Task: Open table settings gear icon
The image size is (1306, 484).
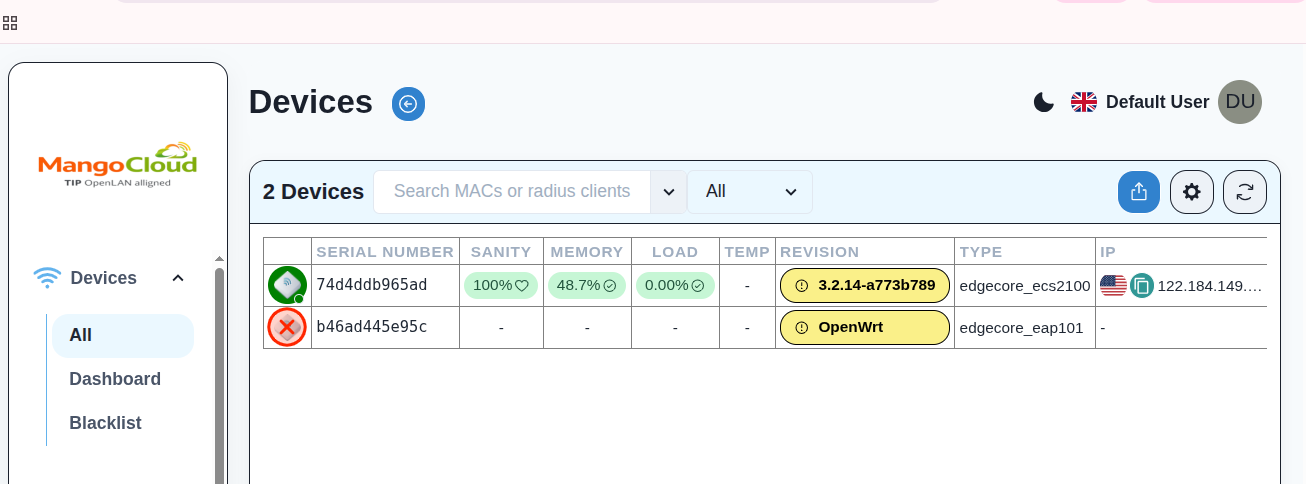Action: (1191, 192)
